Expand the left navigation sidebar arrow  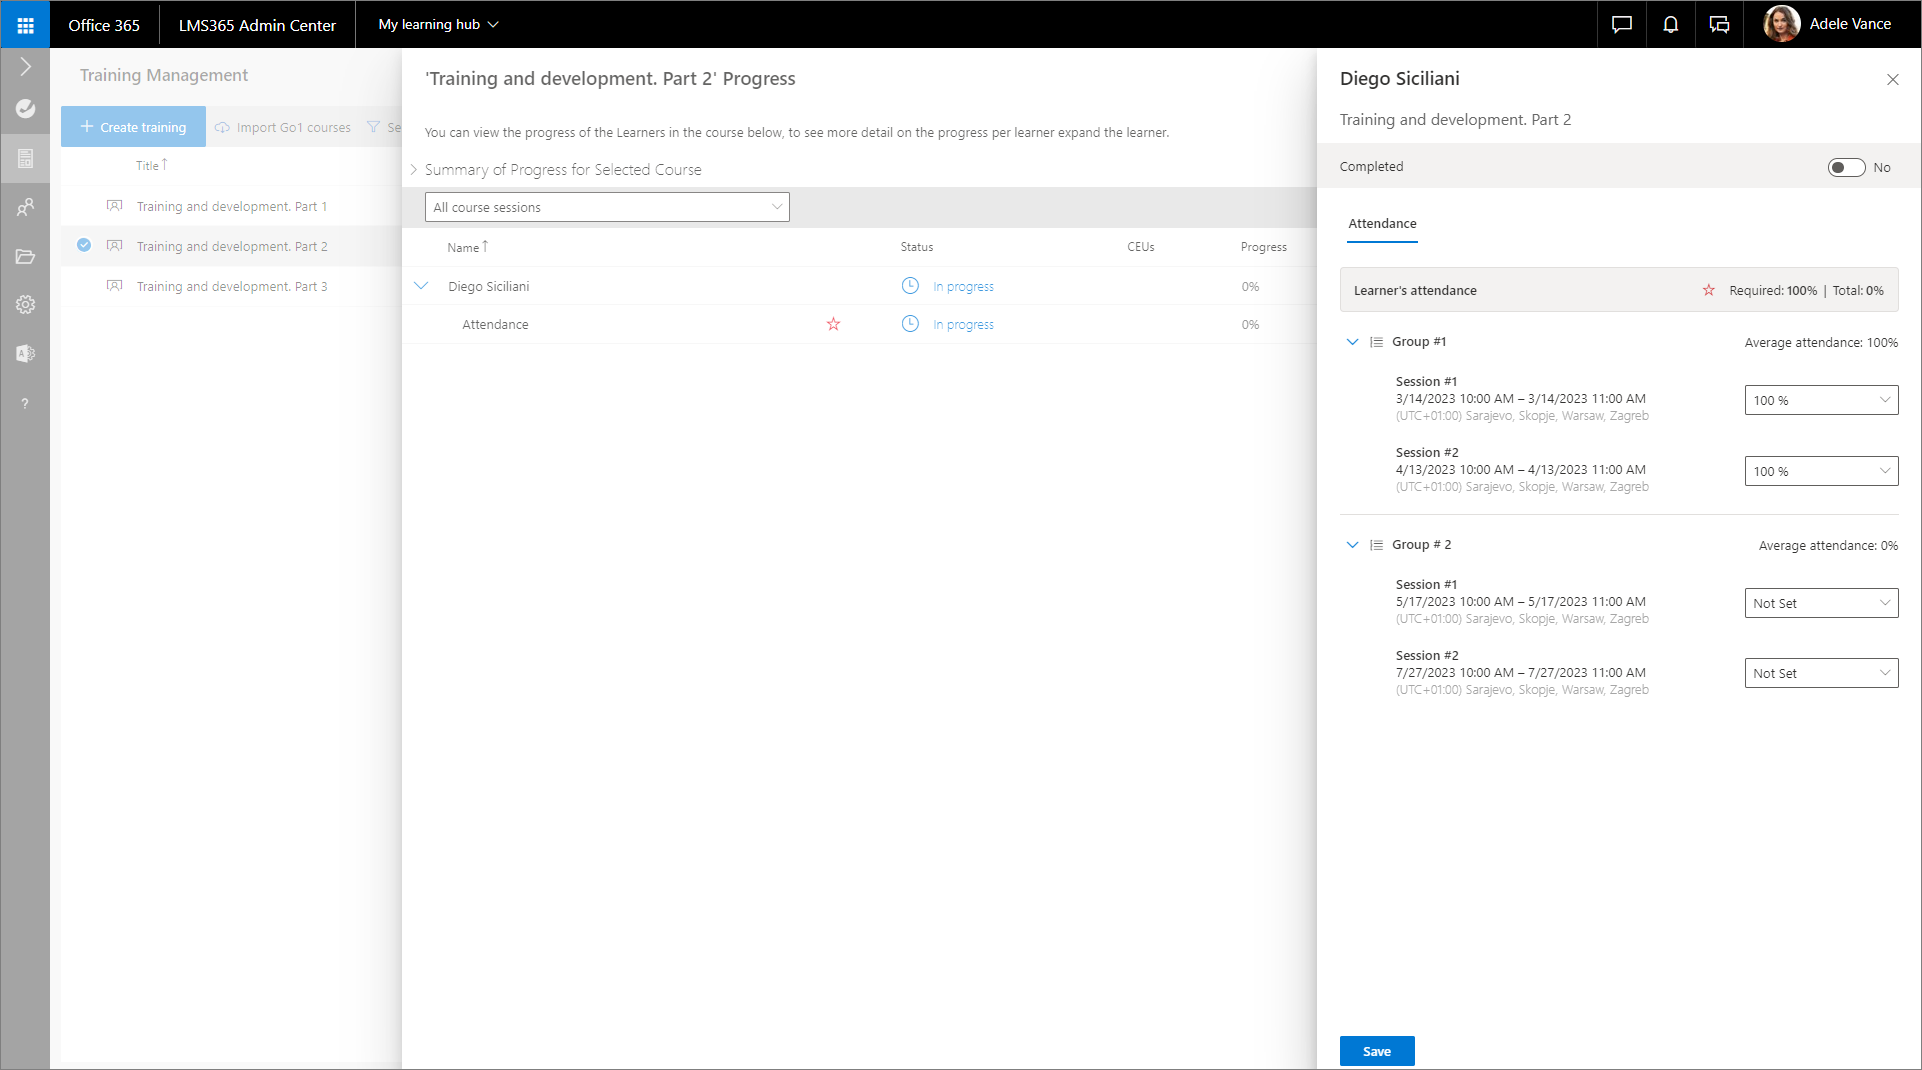pos(25,67)
